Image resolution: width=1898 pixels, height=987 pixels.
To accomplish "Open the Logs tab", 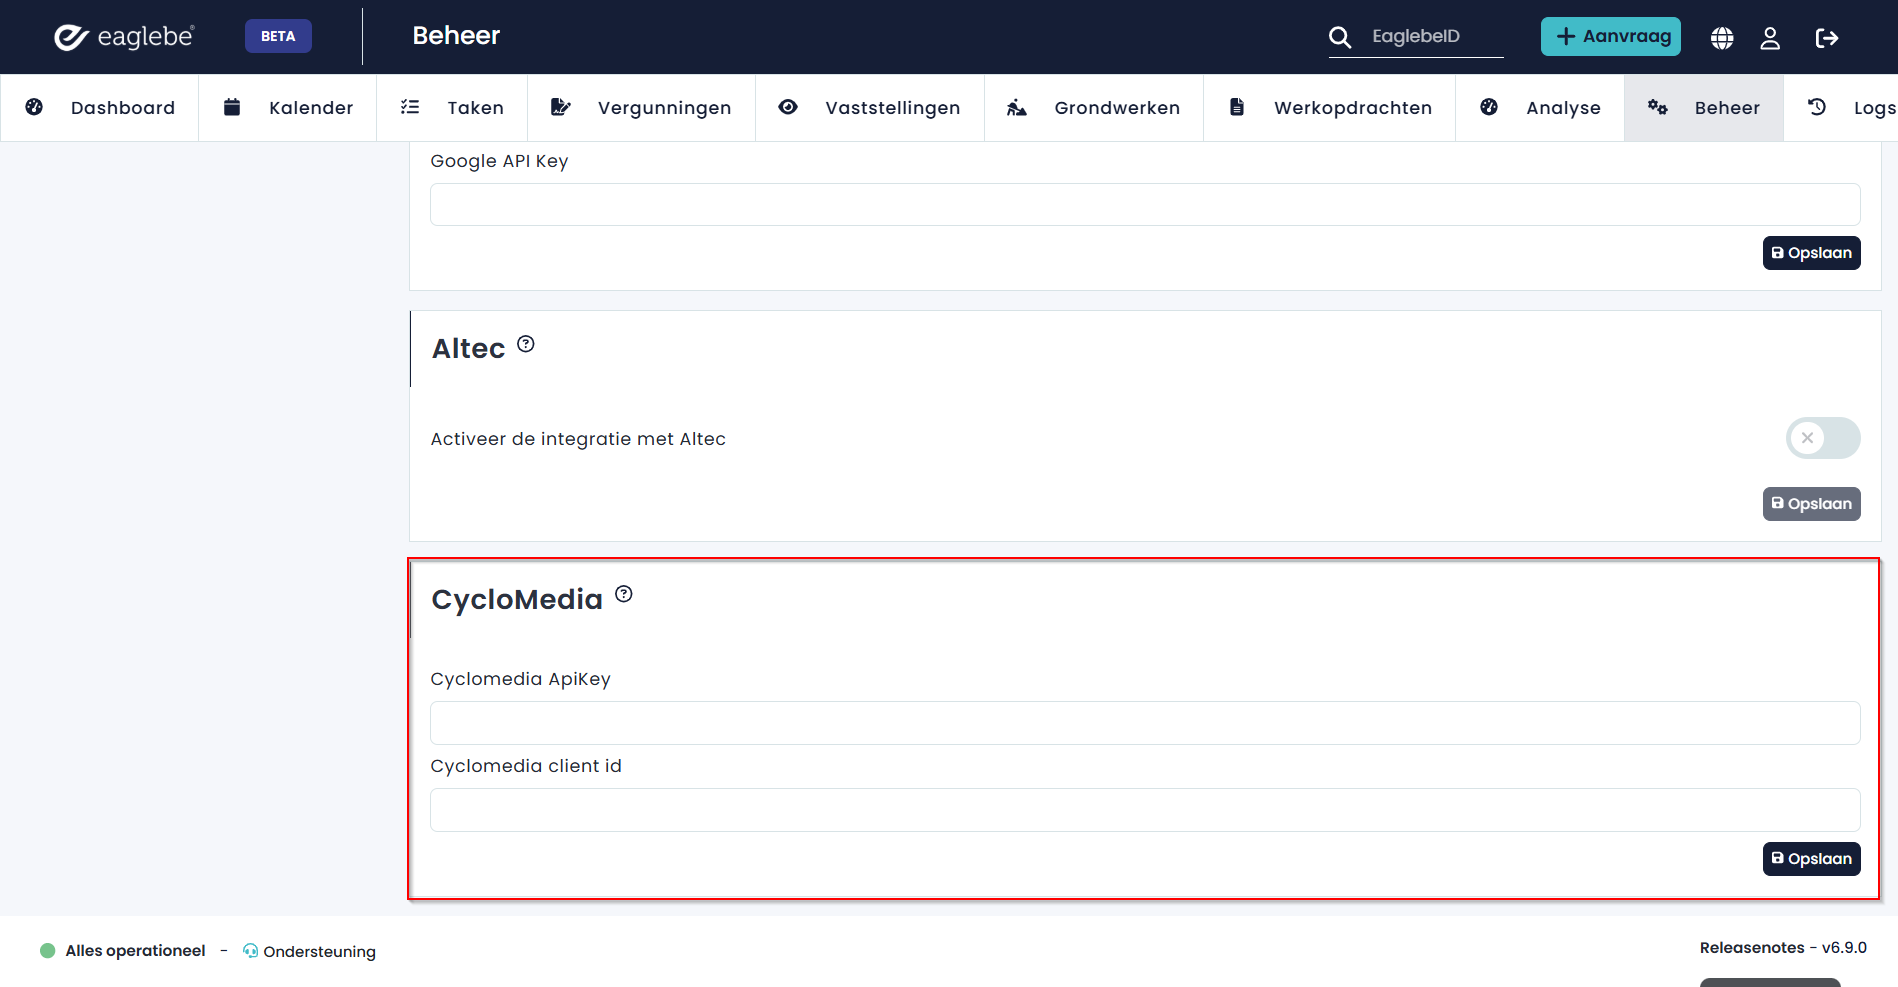I will (x=1841, y=107).
